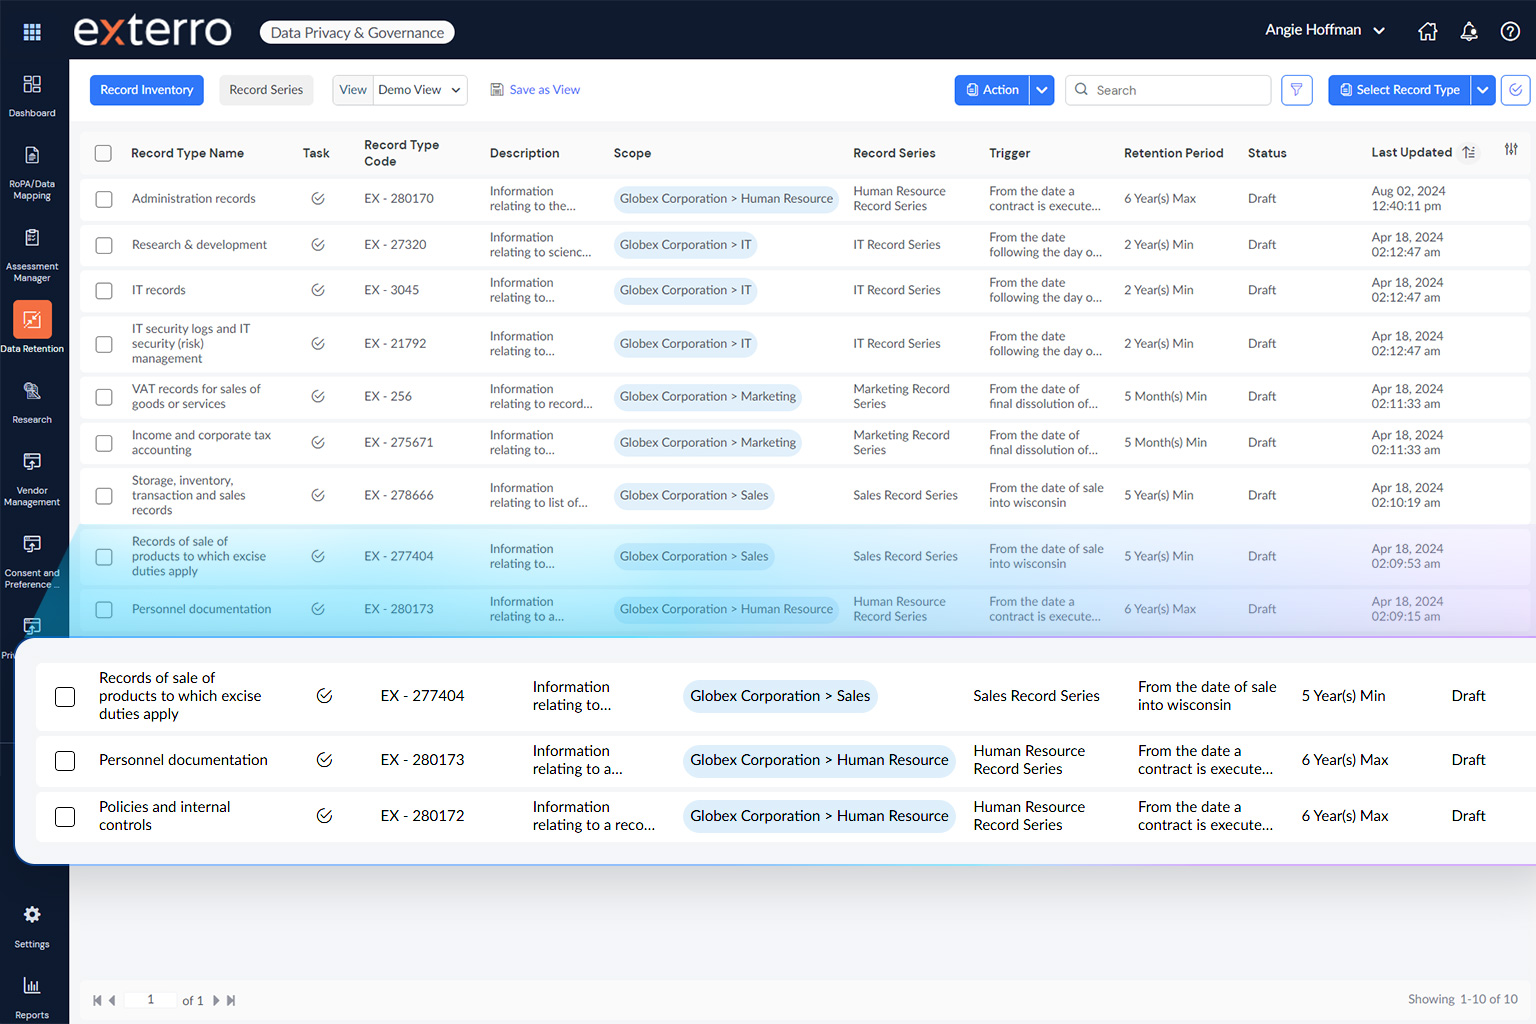1536x1024 pixels.
Task: Check the Research & development row
Action: click(x=104, y=245)
